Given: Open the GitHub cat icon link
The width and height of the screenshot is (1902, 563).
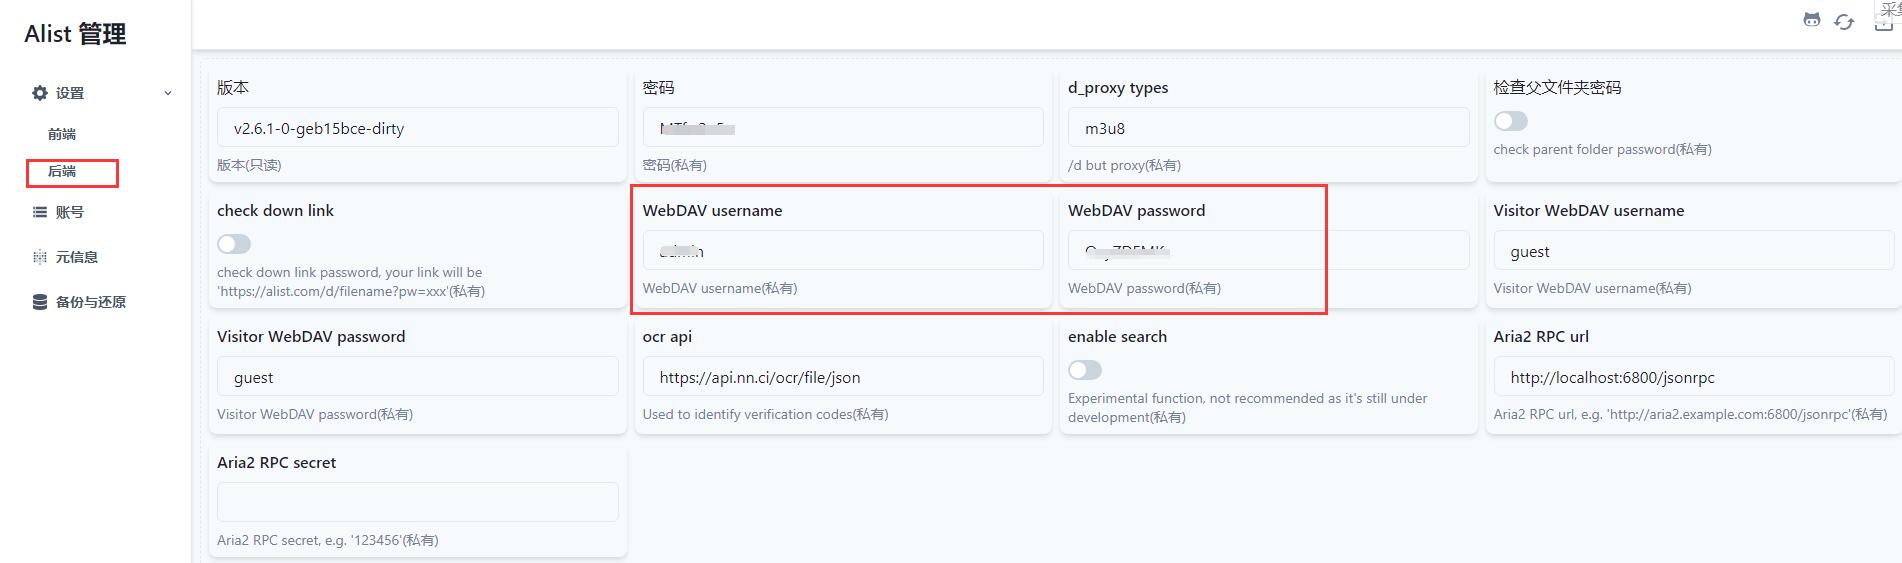Looking at the screenshot, I should tap(1811, 20).
